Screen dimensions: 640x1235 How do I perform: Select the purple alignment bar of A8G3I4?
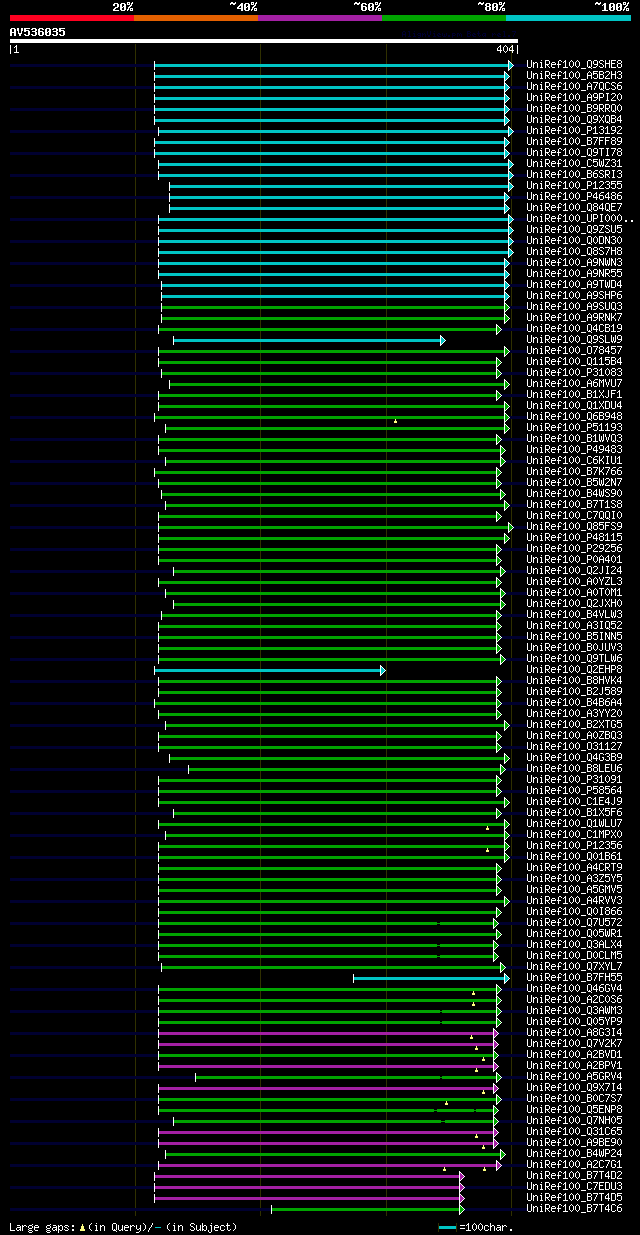coord(328,1033)
